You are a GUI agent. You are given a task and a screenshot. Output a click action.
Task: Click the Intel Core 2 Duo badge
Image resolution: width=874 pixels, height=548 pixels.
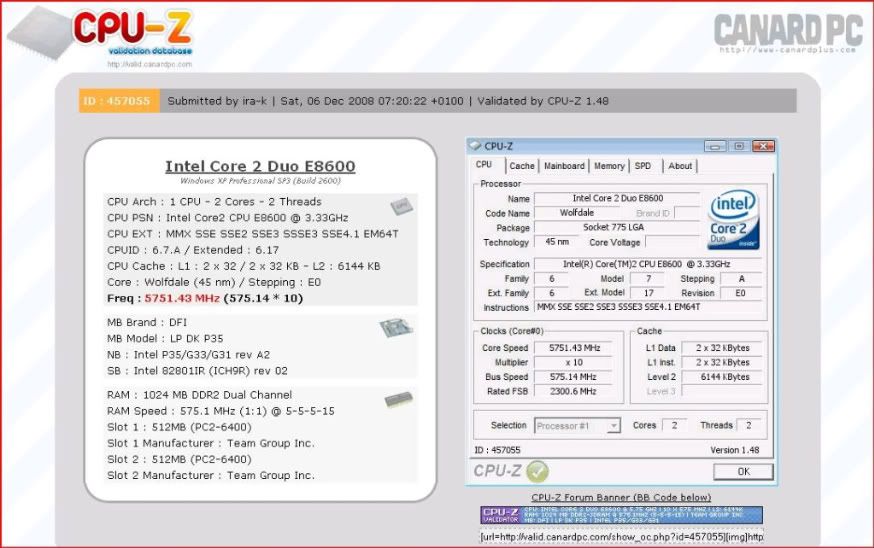click(x=734, y=219)
